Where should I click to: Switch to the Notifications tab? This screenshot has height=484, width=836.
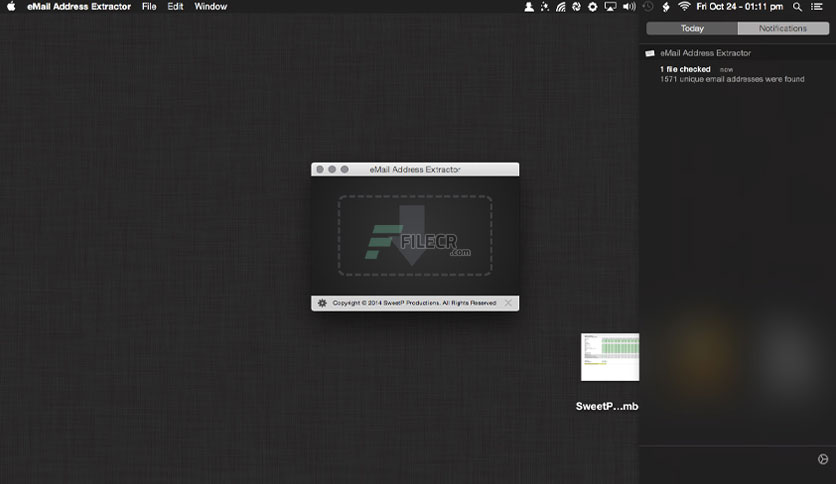pyautogui.click(x=783, y=28)
